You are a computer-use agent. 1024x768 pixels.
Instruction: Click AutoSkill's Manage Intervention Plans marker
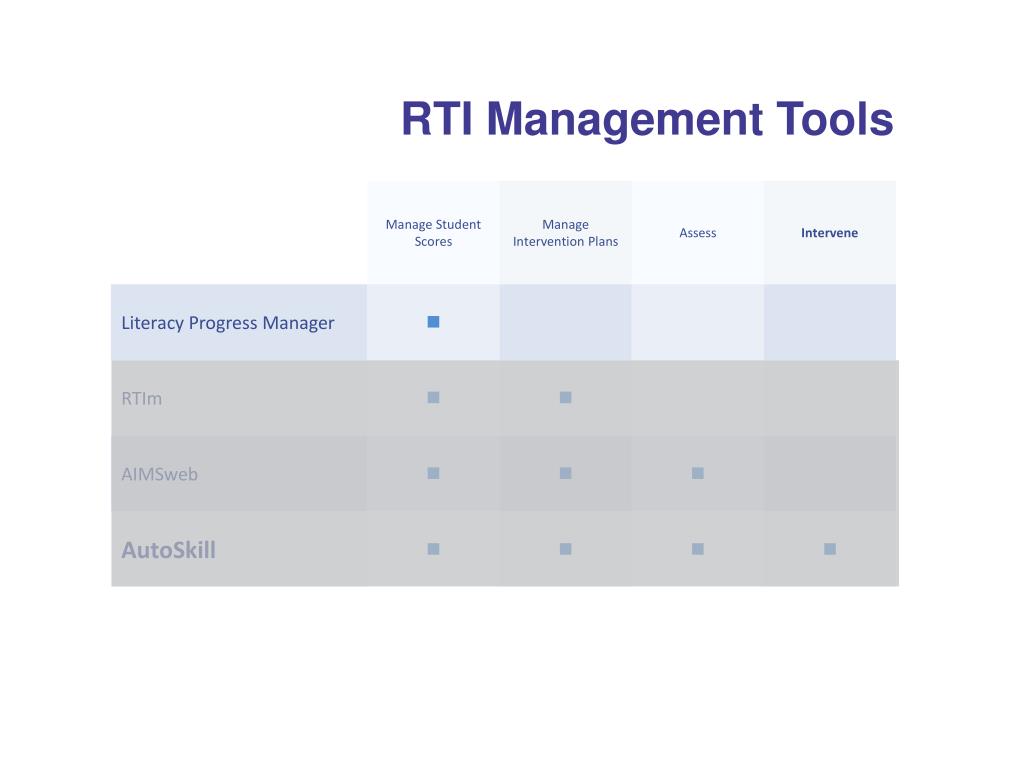[566, 549]
